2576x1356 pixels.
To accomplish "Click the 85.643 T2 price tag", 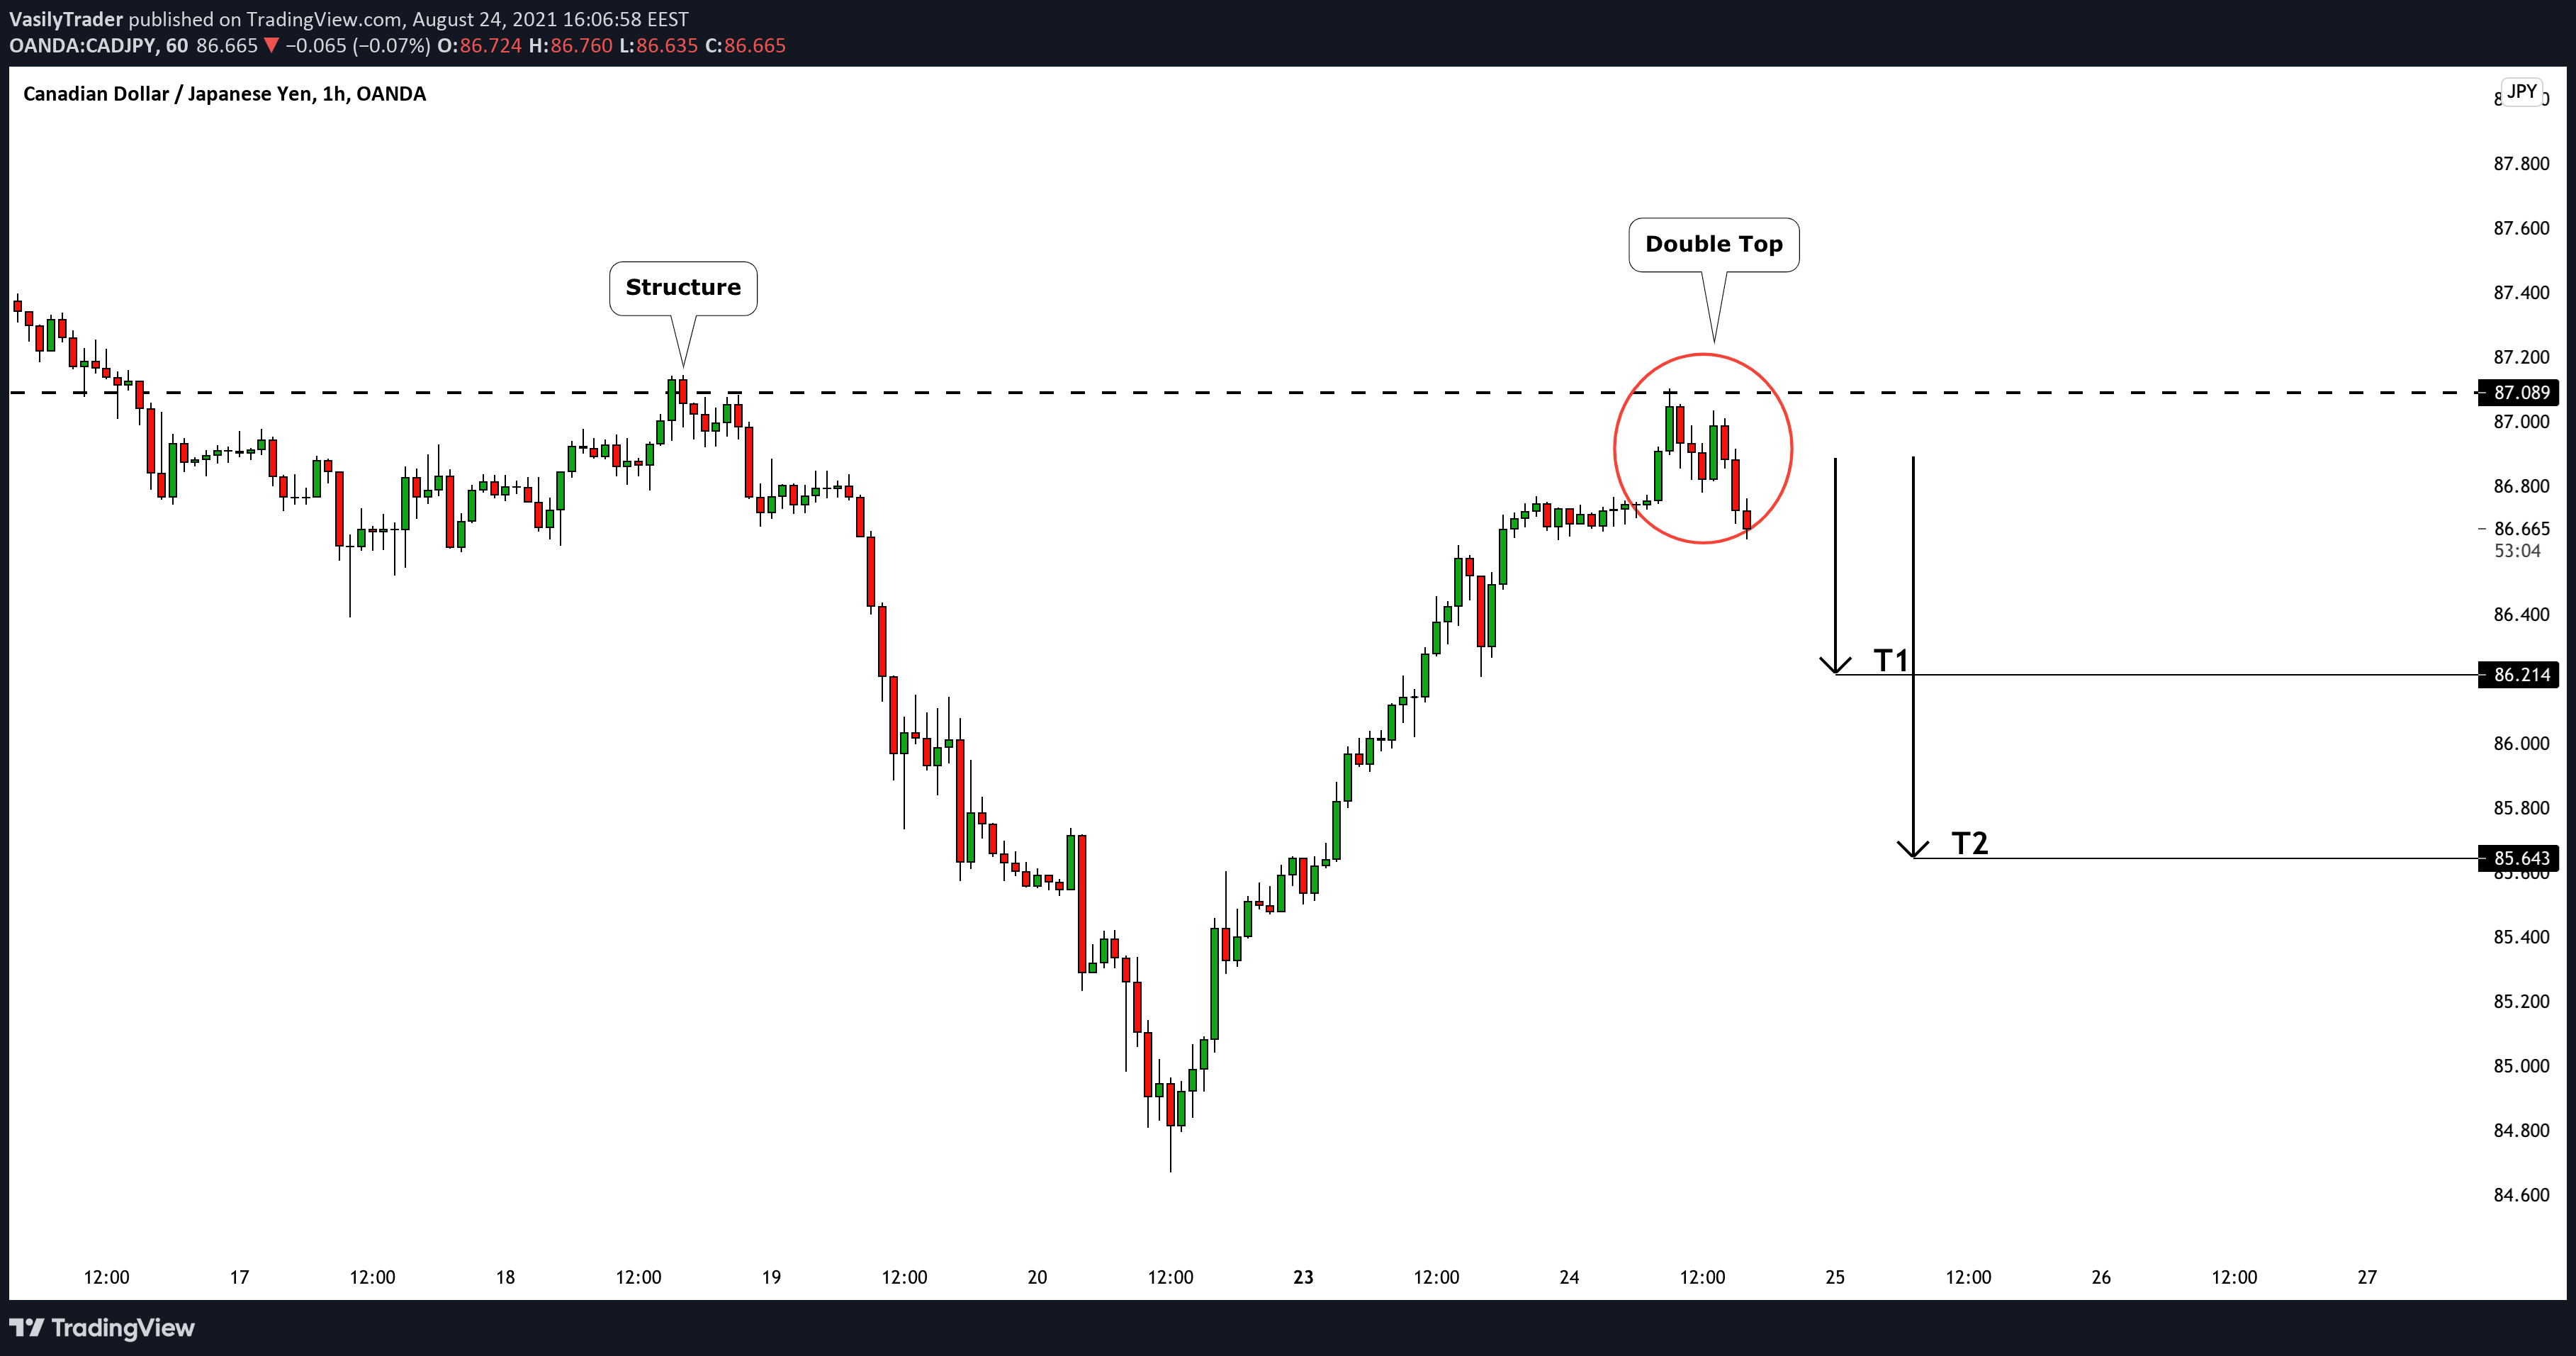I will click(x=2521, y=858).
